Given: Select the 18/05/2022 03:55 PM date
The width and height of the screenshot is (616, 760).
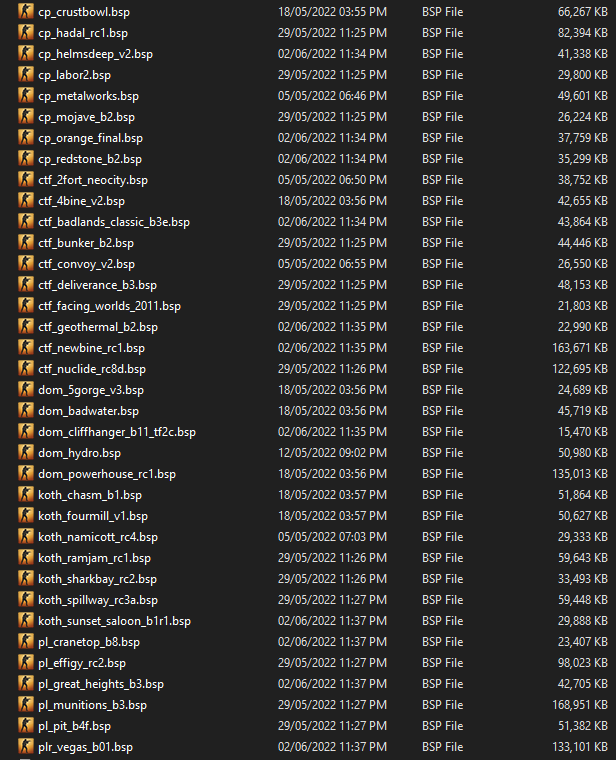Looking at the screenshot, I should click(332, 12).
